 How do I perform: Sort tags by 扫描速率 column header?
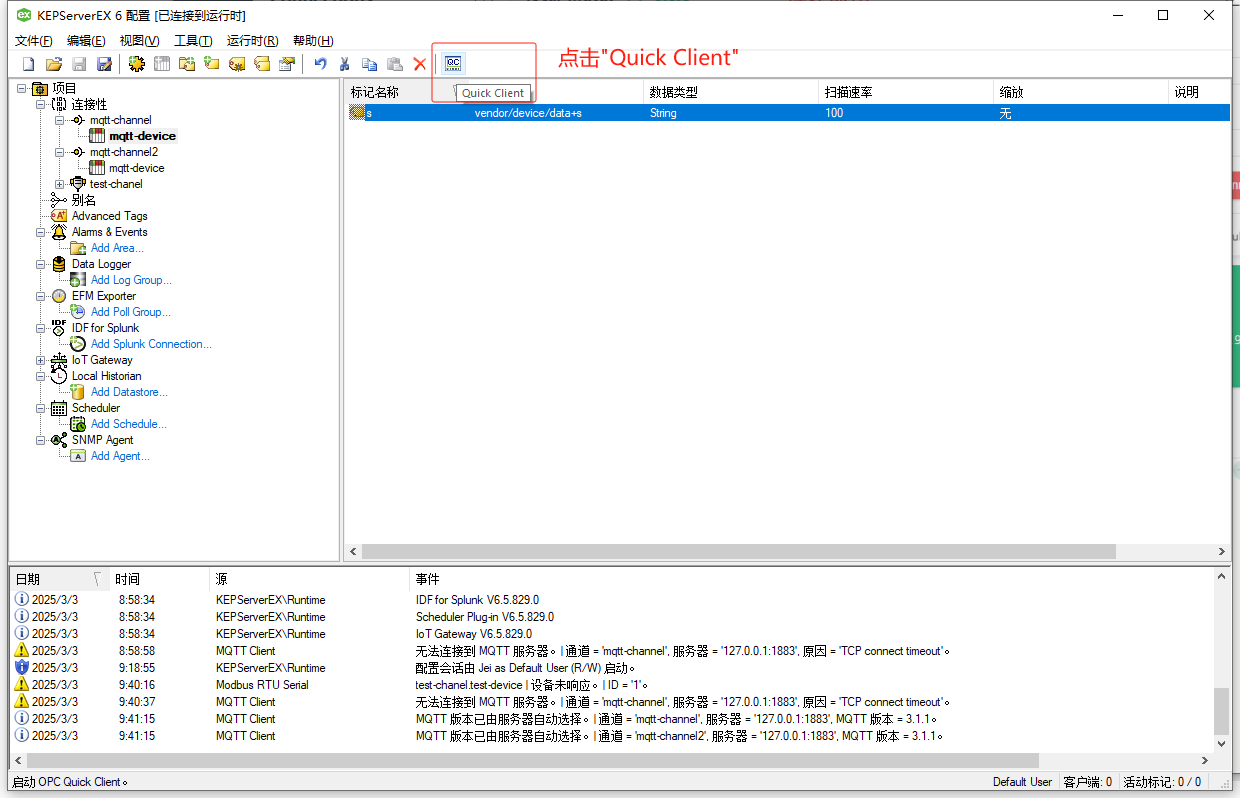(905, 92)
